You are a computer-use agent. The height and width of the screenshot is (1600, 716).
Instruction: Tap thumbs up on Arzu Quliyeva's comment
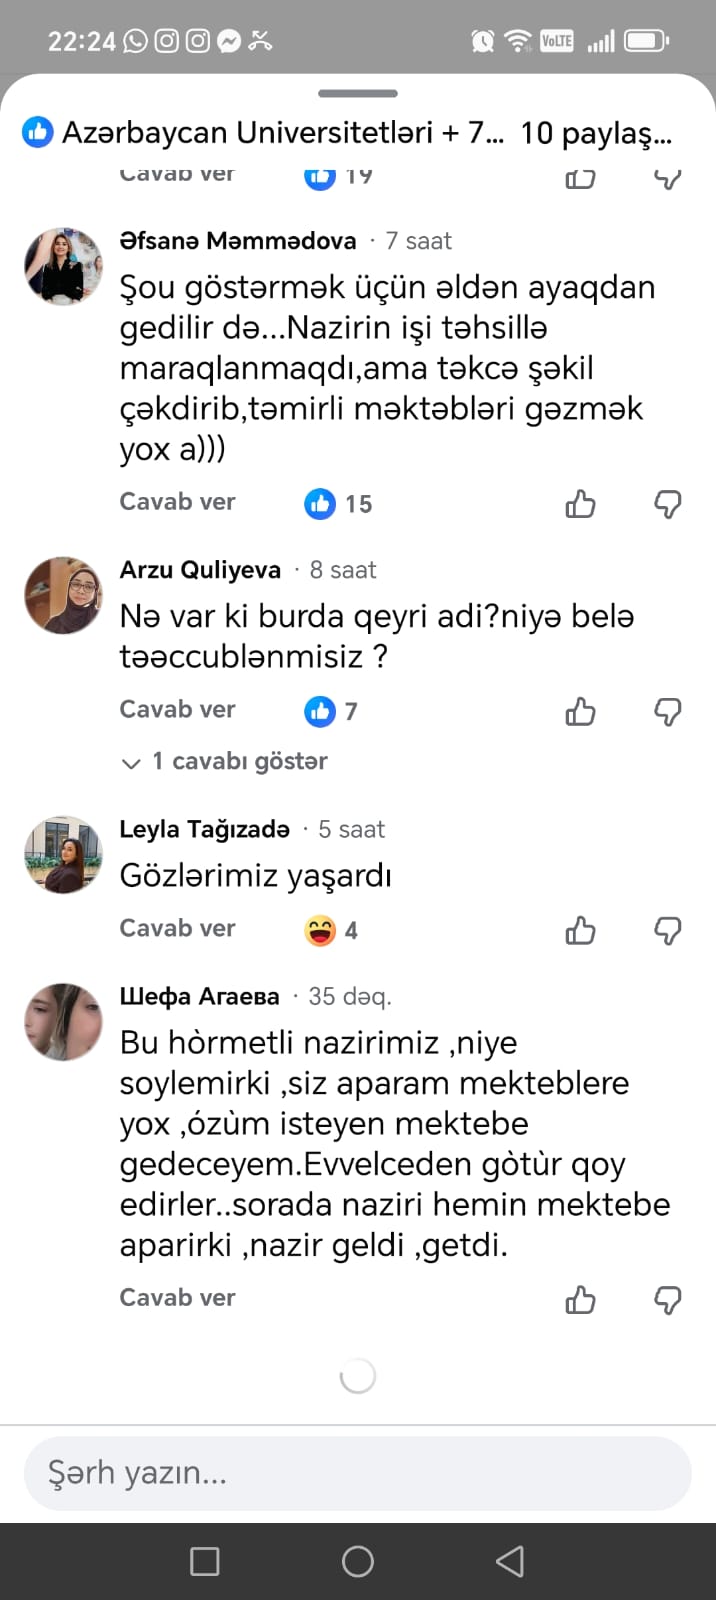[580, 711]
